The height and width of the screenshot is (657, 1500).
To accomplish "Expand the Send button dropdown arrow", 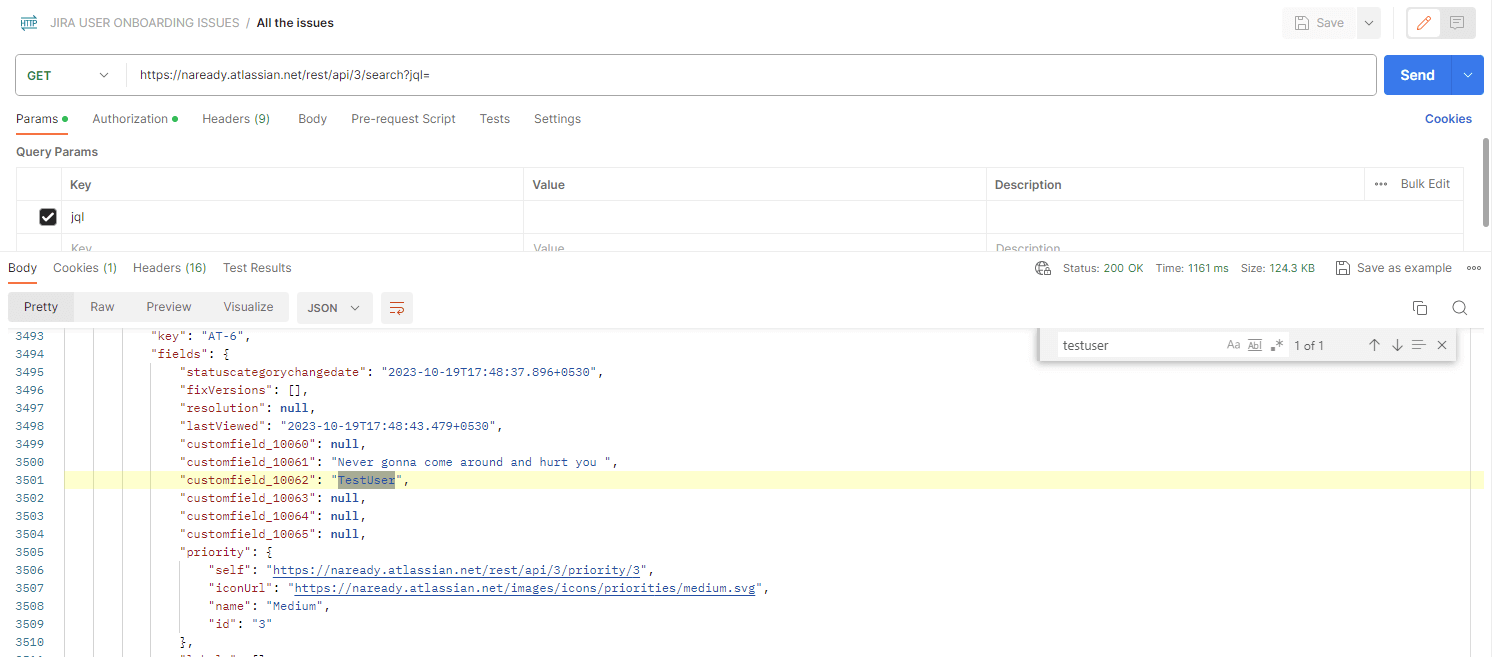I will pos(1466,75).
